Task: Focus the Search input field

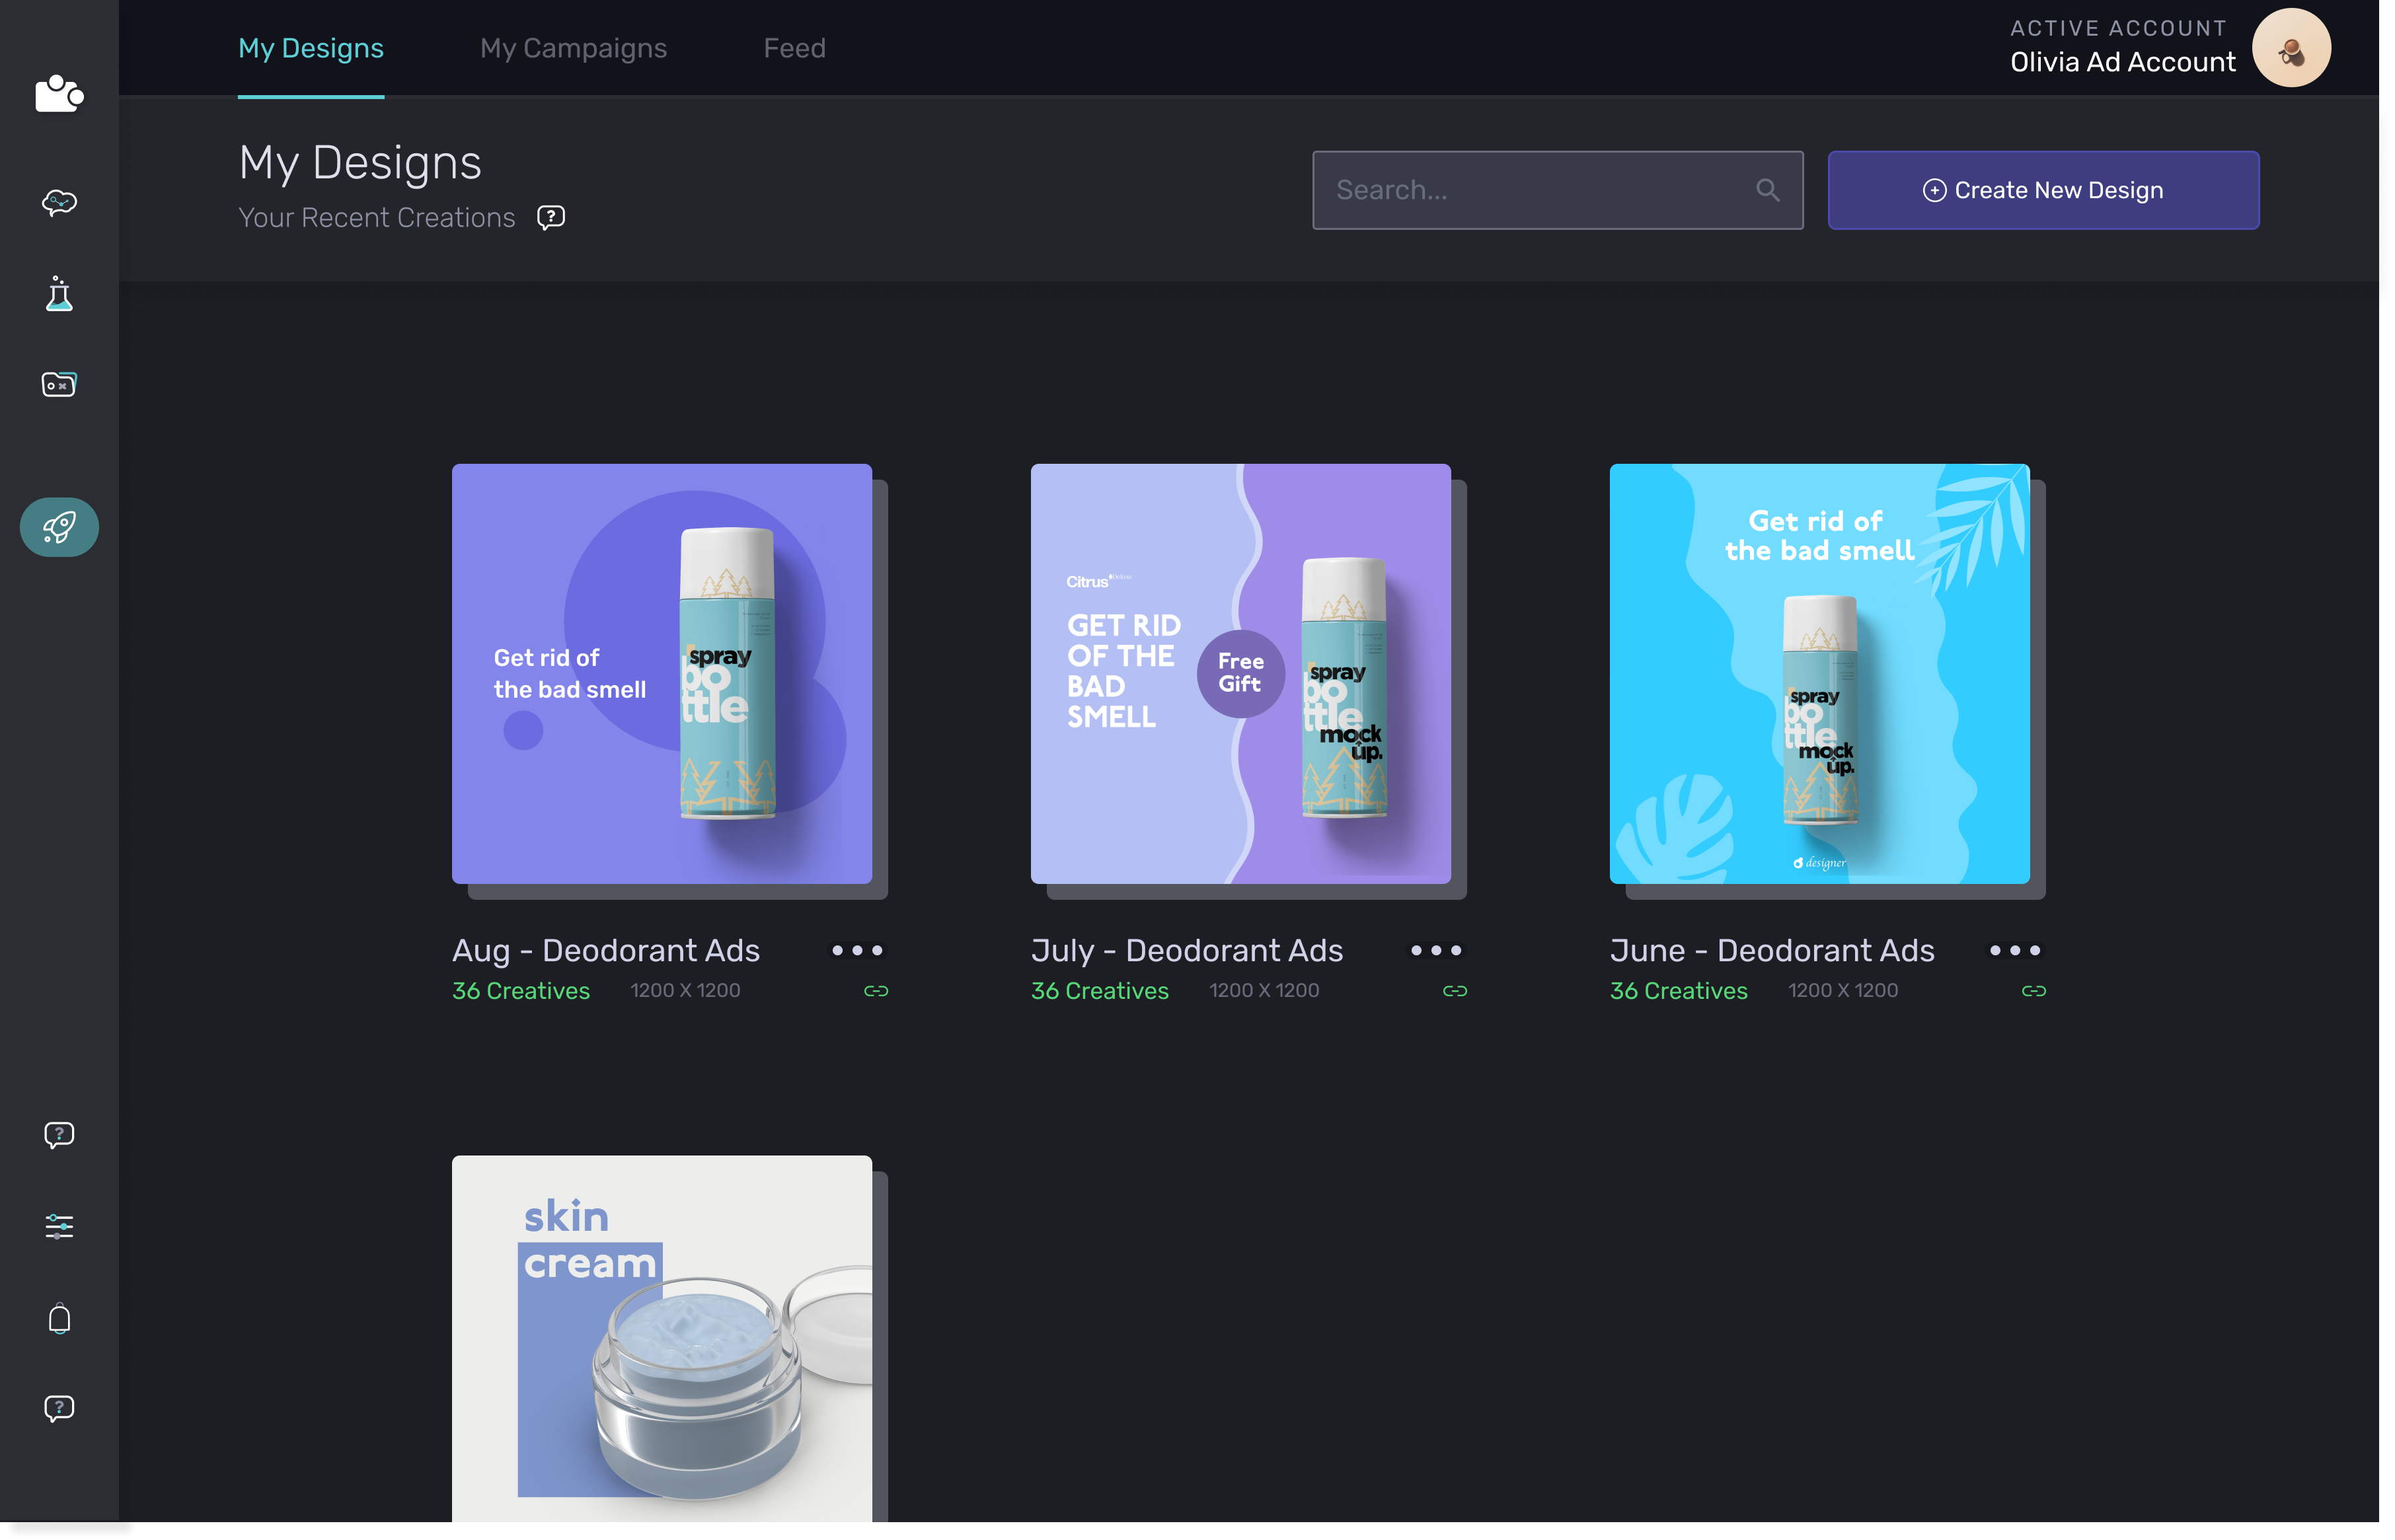Action: coord(1557,190)
